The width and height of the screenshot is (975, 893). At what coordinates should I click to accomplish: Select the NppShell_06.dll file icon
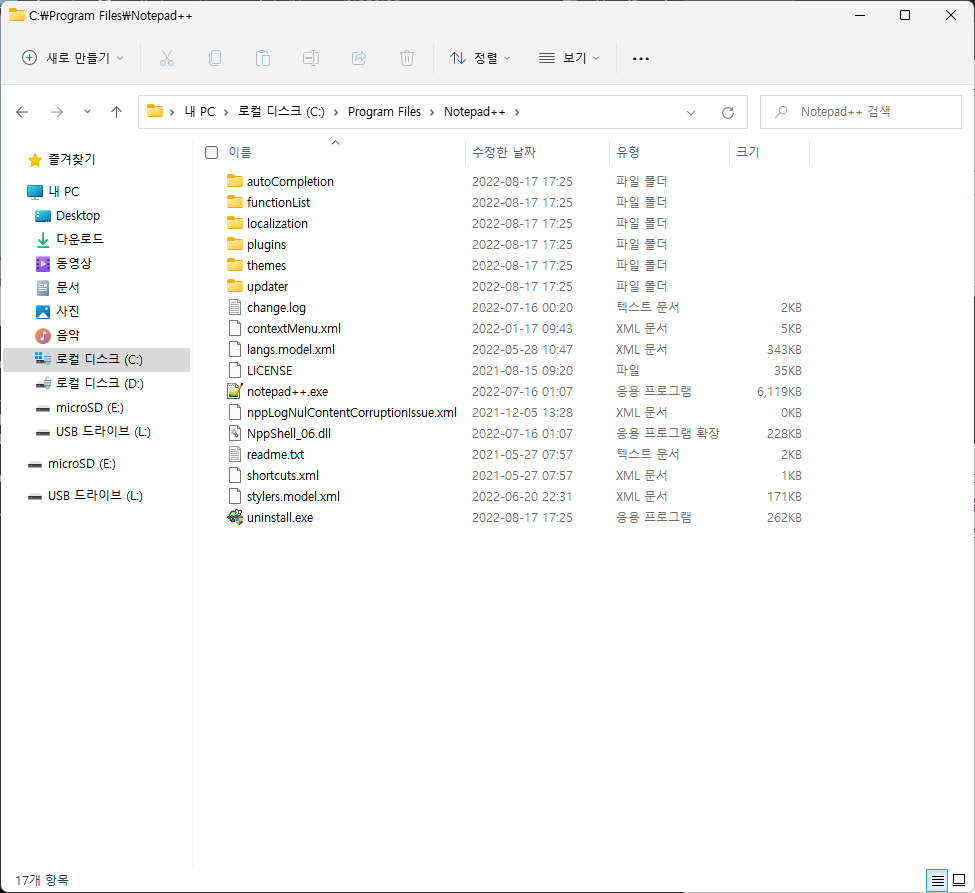tap(234, 433)
